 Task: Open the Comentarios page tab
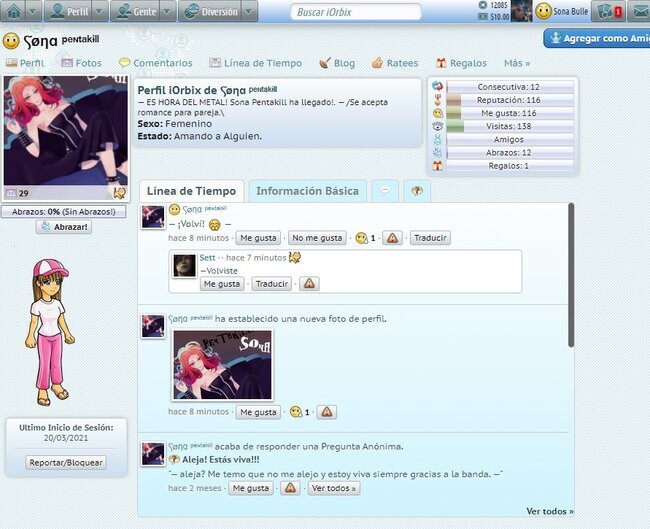click(155, 63)
